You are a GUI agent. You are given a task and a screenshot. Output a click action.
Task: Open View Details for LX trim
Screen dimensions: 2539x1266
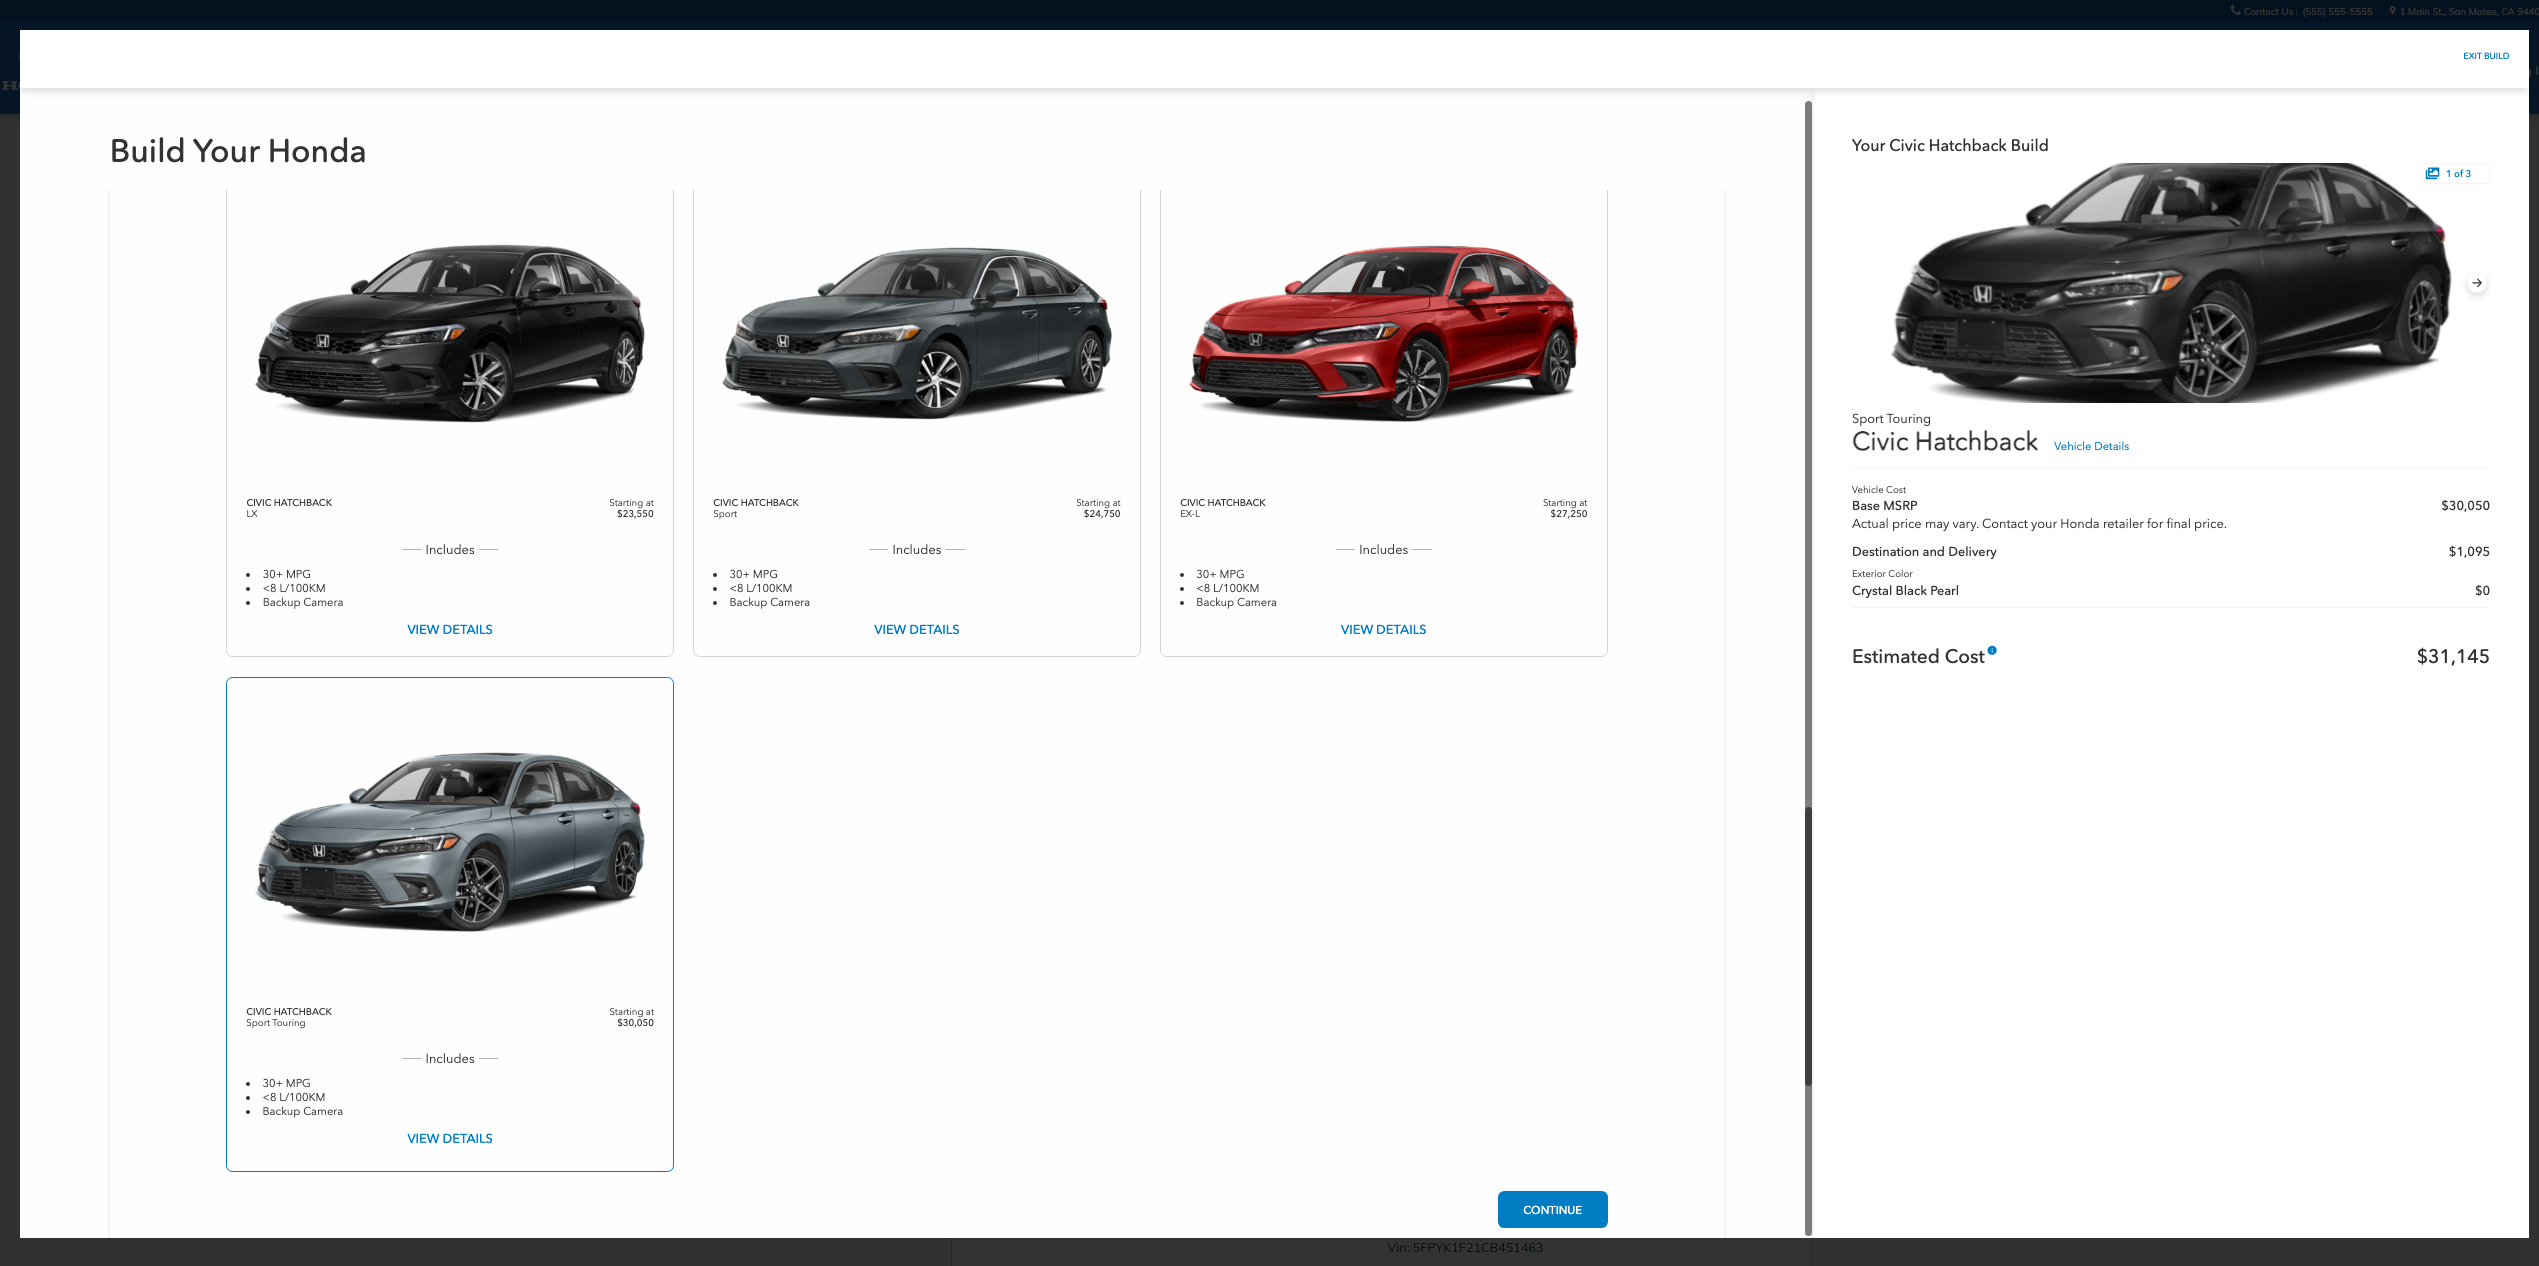449,629
